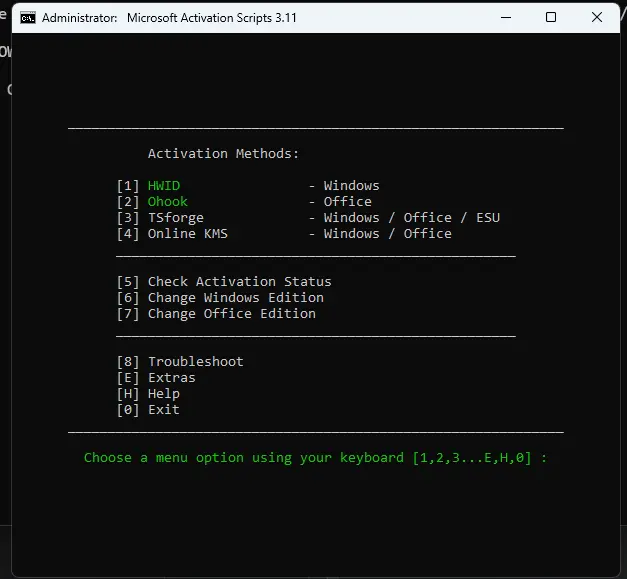Click the [E] bracket label
Viewport: 627px width, 579px height.
pyautogui.click(x=128, y=377)
